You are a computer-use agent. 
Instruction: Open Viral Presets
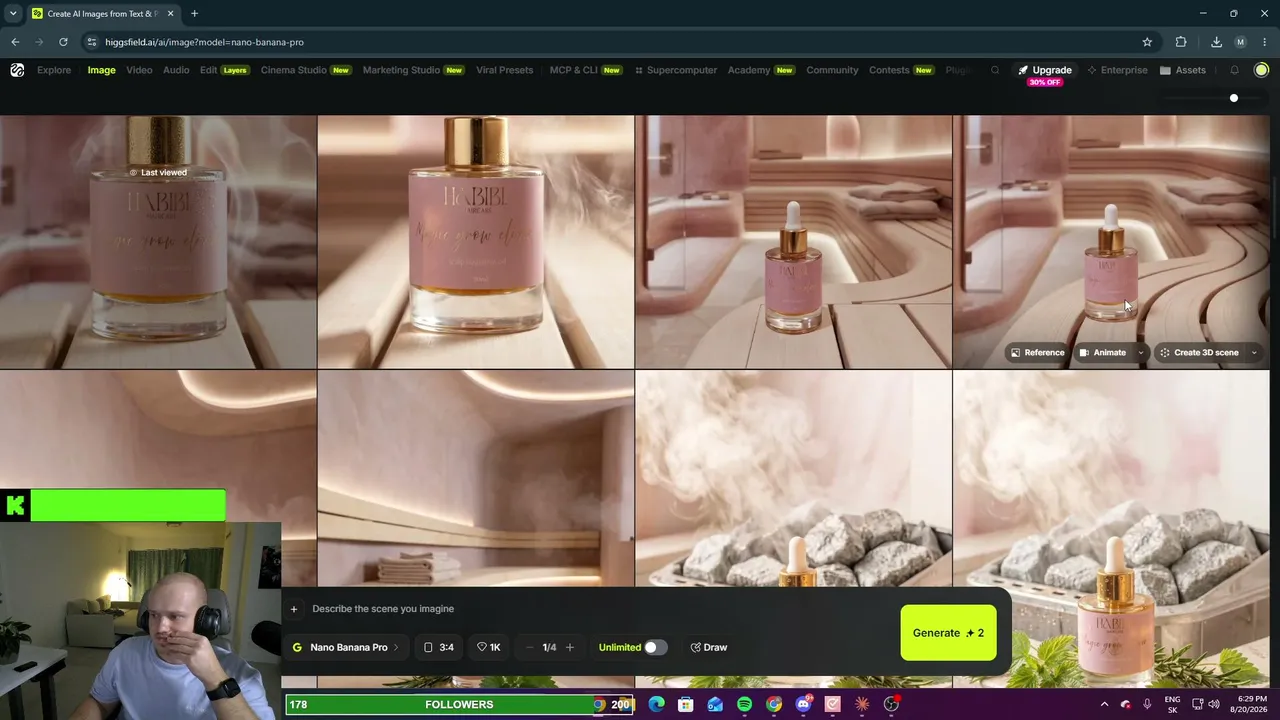pyautogui.click(x=504, y=70)
